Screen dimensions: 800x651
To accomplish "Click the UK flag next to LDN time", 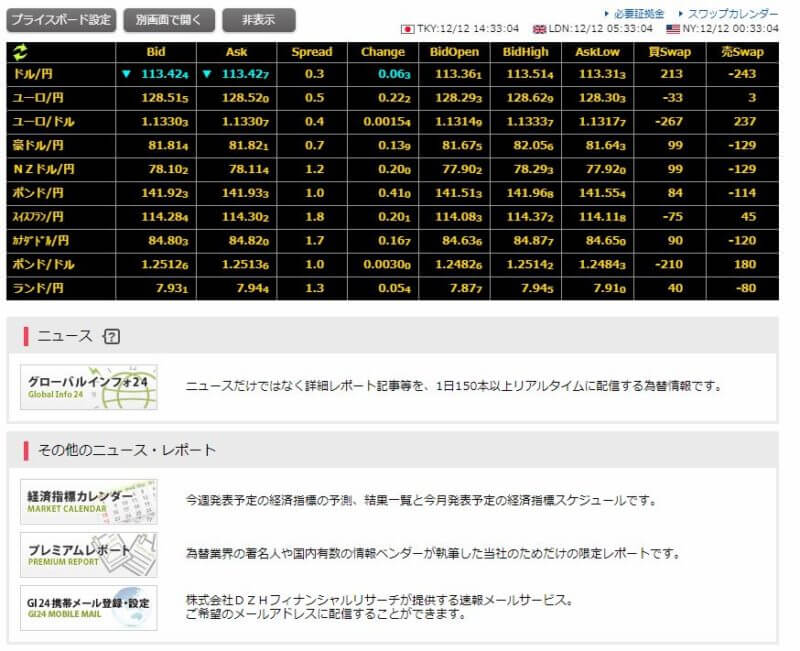I will [539, 30].
